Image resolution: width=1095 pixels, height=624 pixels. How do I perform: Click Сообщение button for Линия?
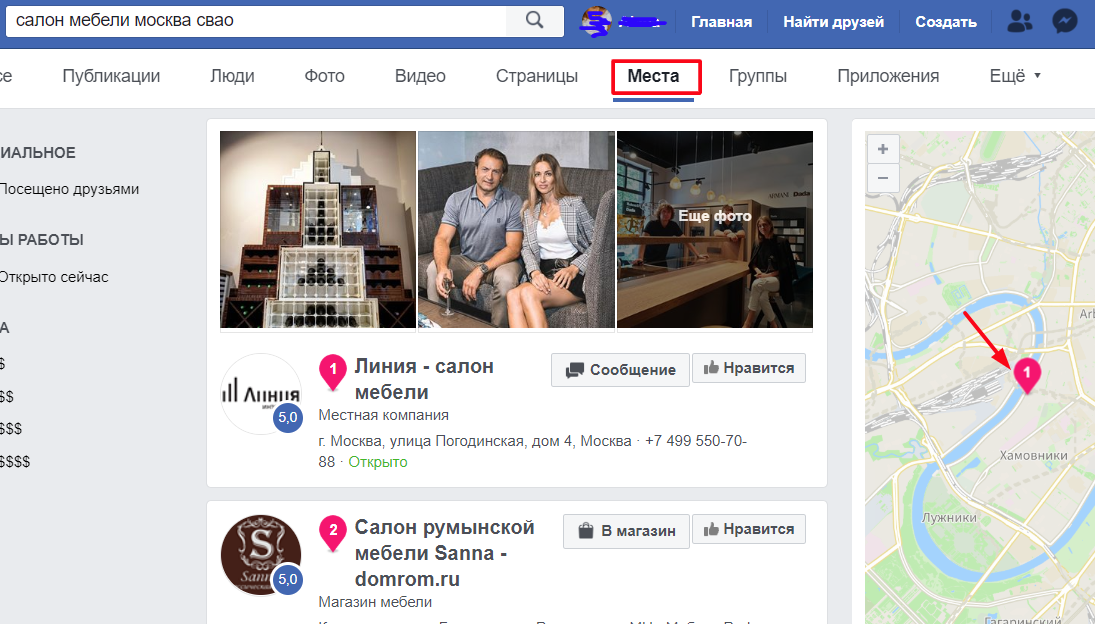[x=620, y=369]
